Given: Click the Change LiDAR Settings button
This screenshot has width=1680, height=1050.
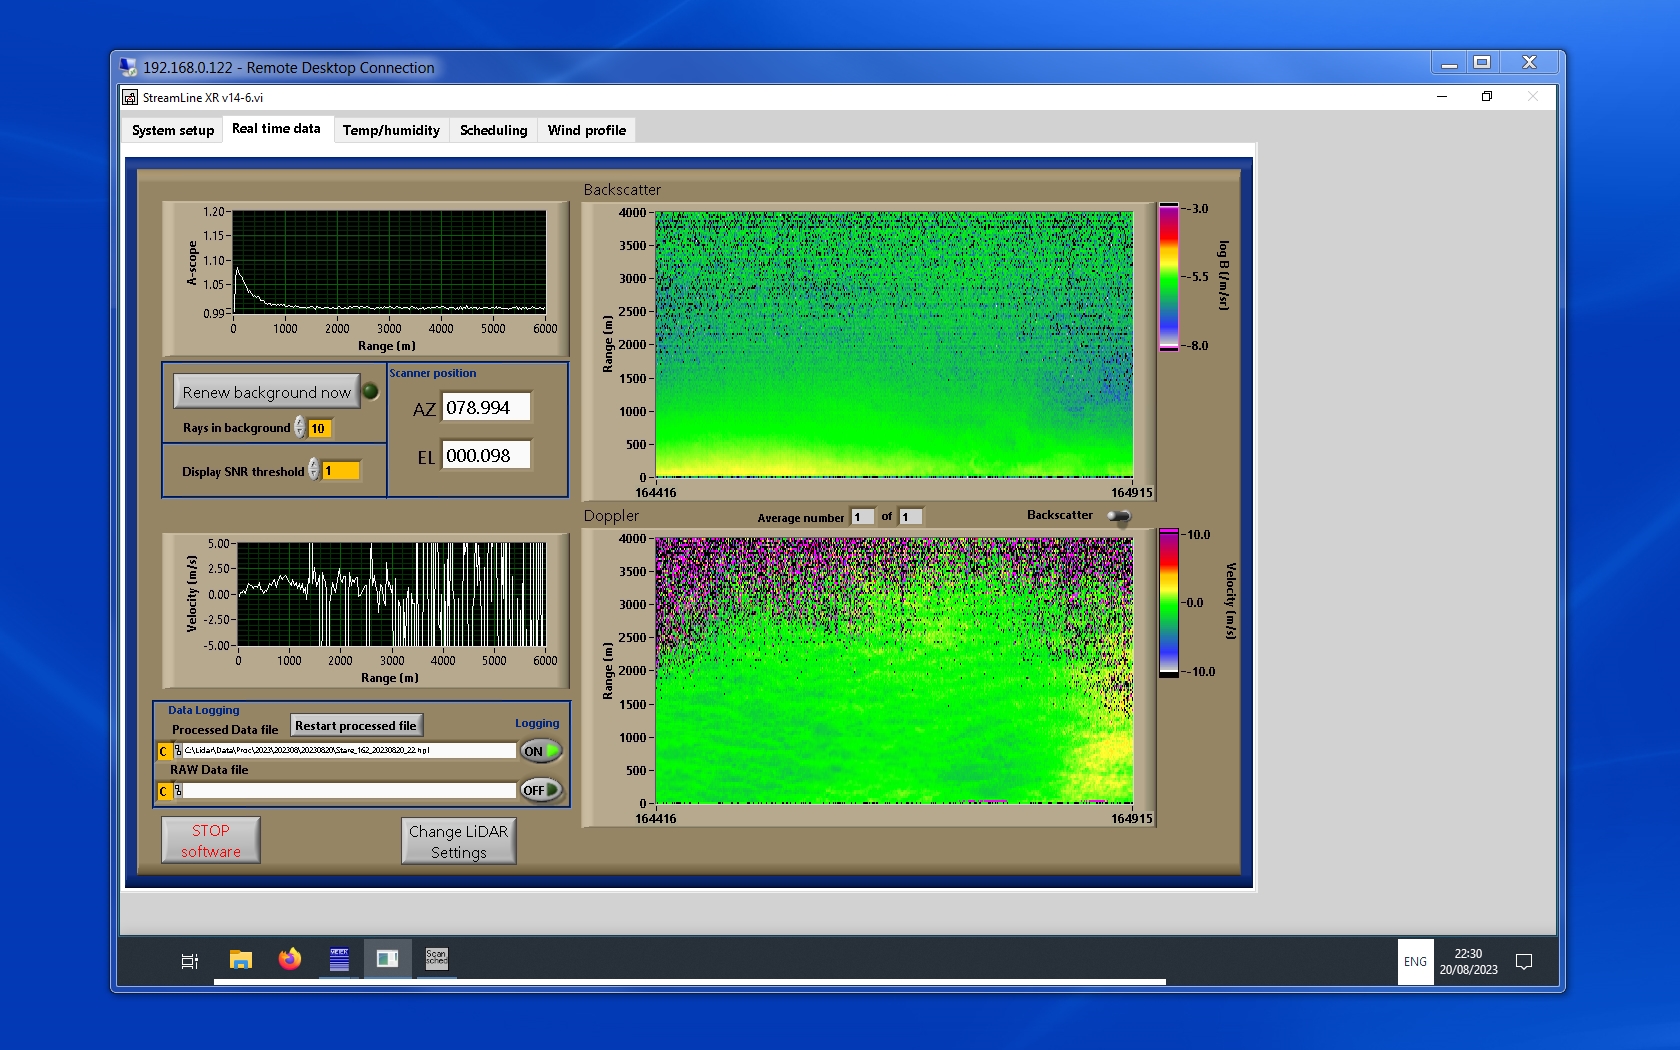Looking at the screenshot, I should (x=458, y=841).
